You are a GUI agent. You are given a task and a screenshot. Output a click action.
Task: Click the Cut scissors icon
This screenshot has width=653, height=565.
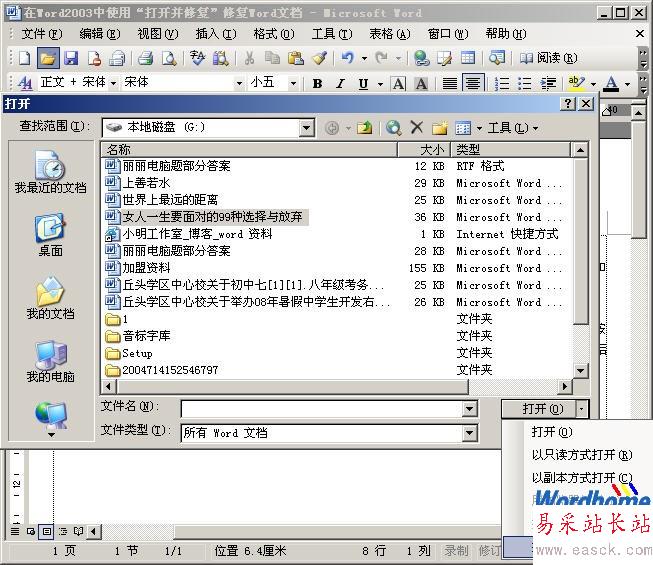pyautogui.click(x=249, y=58)
